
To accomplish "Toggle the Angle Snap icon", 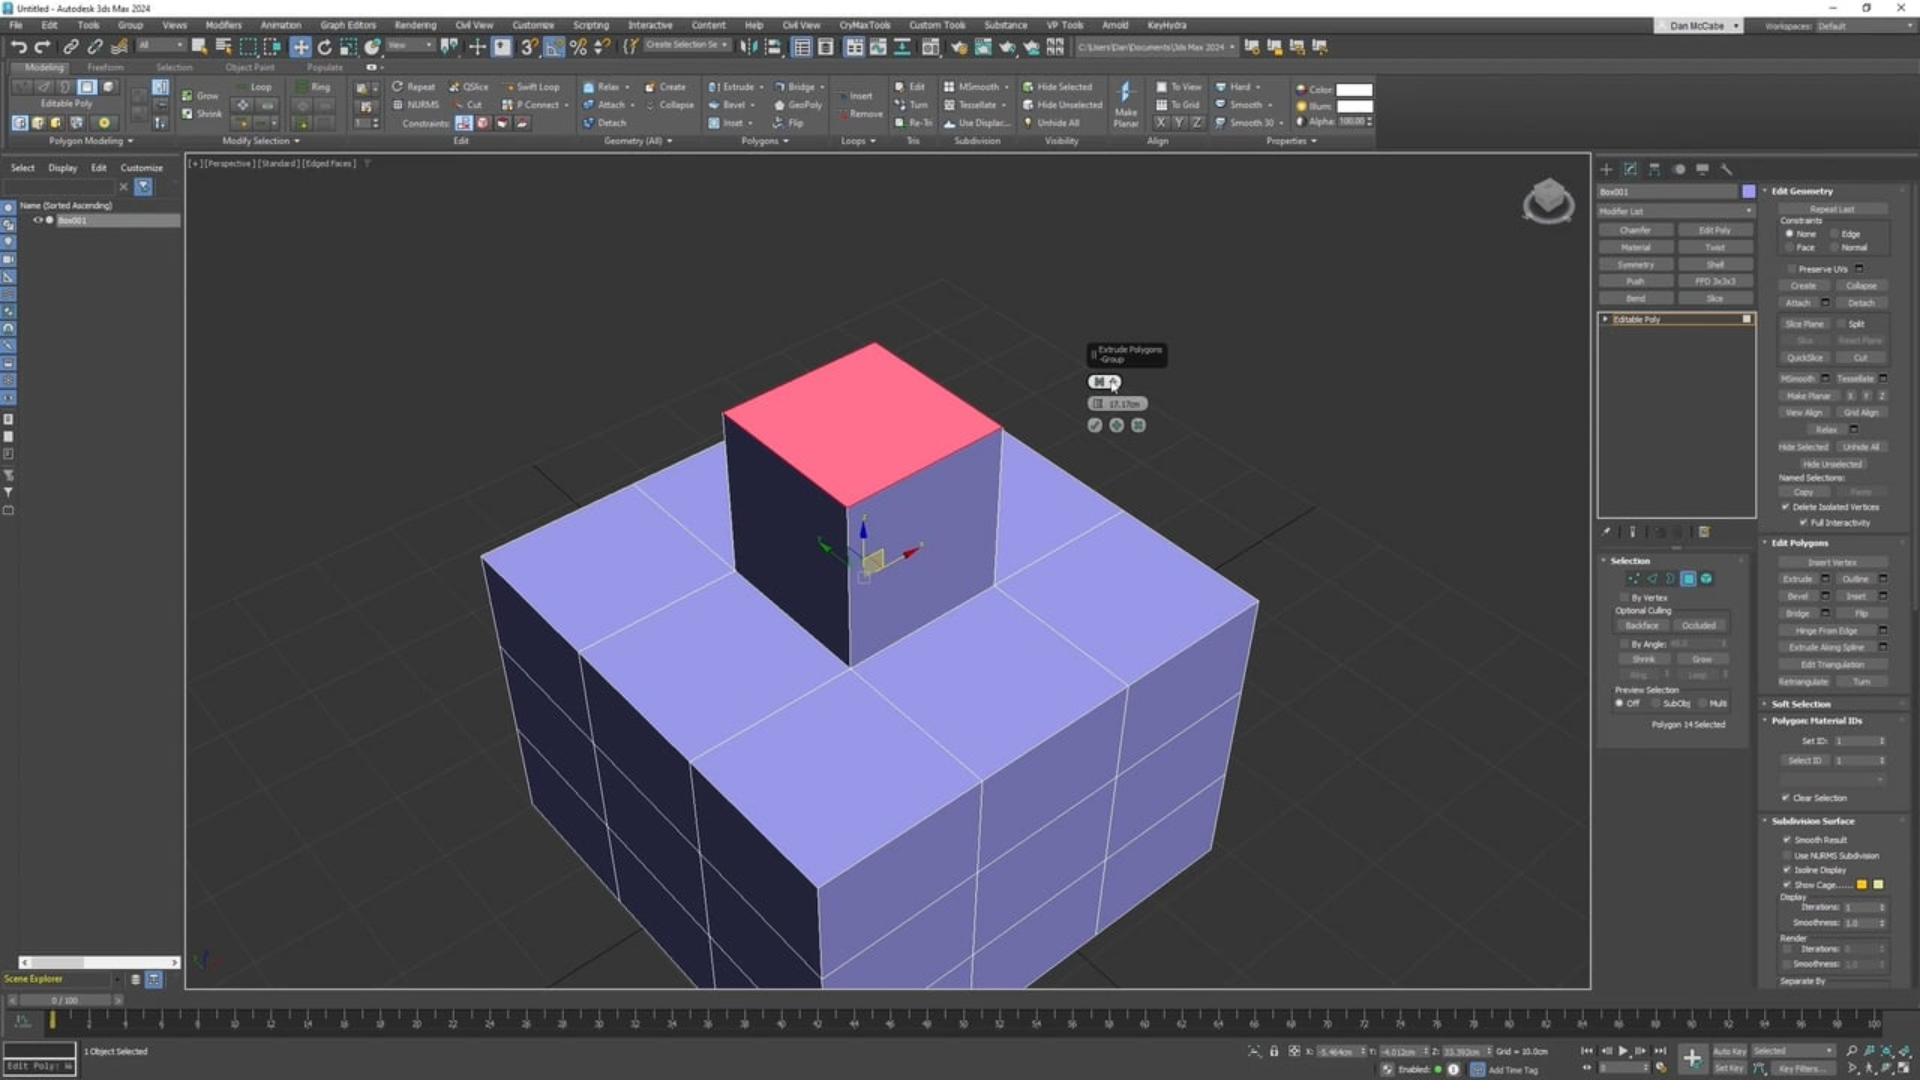I will pos(554,47).
